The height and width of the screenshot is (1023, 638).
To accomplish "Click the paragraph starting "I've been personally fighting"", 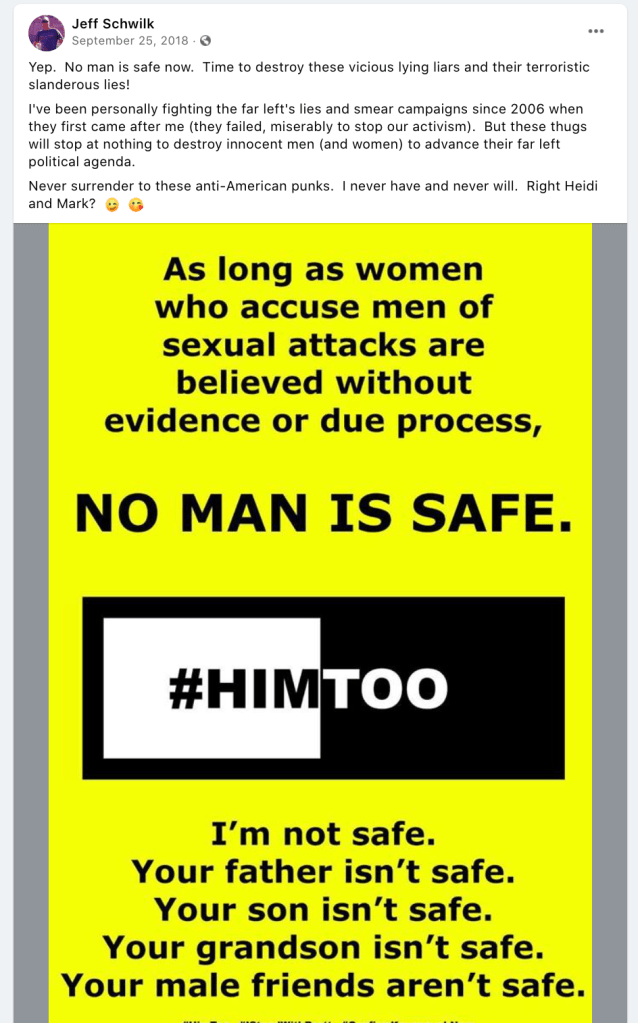I will (x=307, y=135).
